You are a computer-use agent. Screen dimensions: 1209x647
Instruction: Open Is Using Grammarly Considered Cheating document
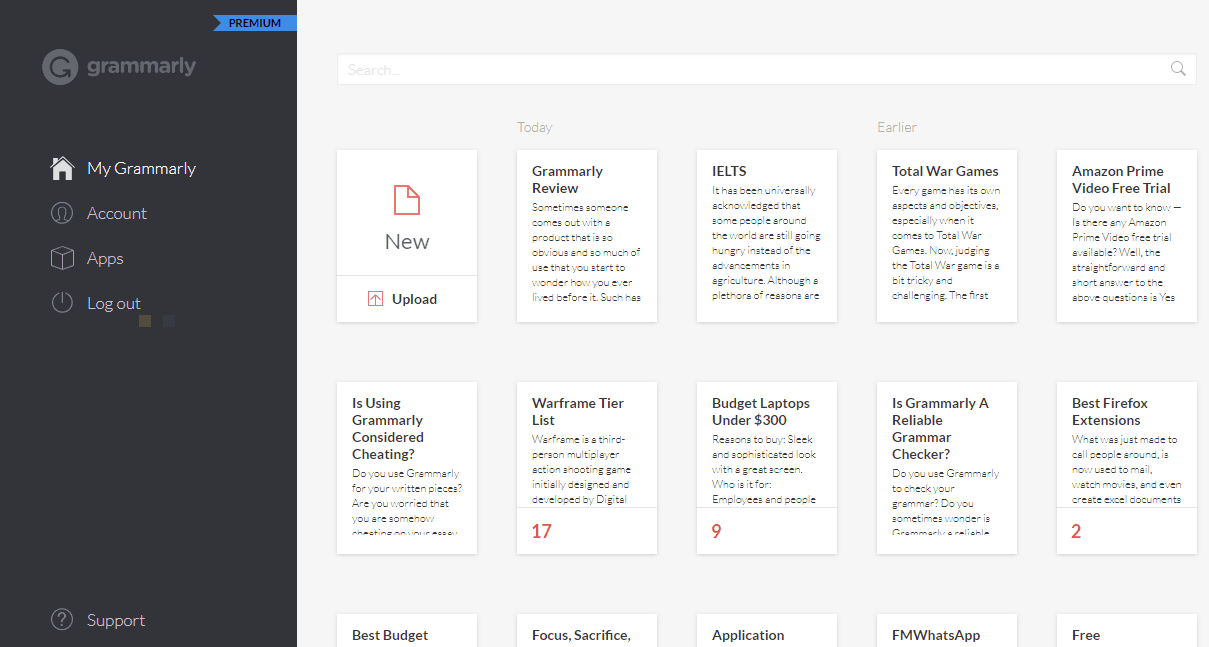pyautogui.click(x=407, y=468)
